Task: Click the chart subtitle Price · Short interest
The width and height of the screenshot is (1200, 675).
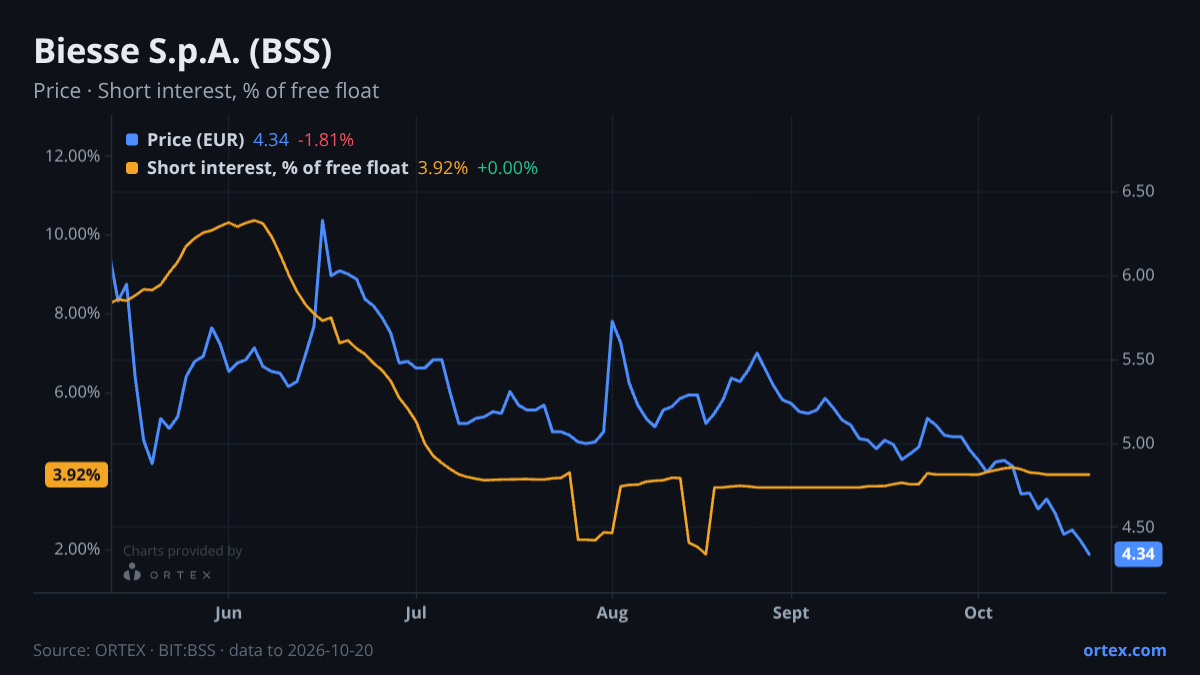Action: tap(206, 91)
